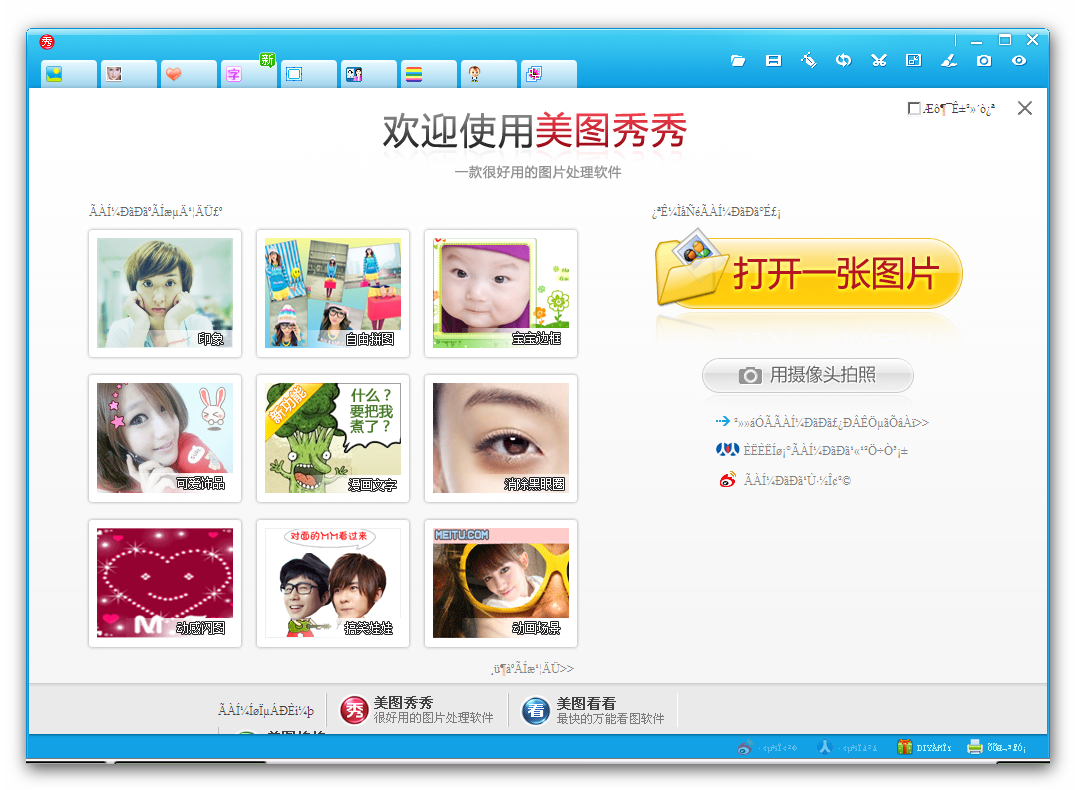The width and height of the screenshot is (1076, 790).
Task: Open 美图看看 viewer in bottom bar
Action: click(x=593, y=710)
